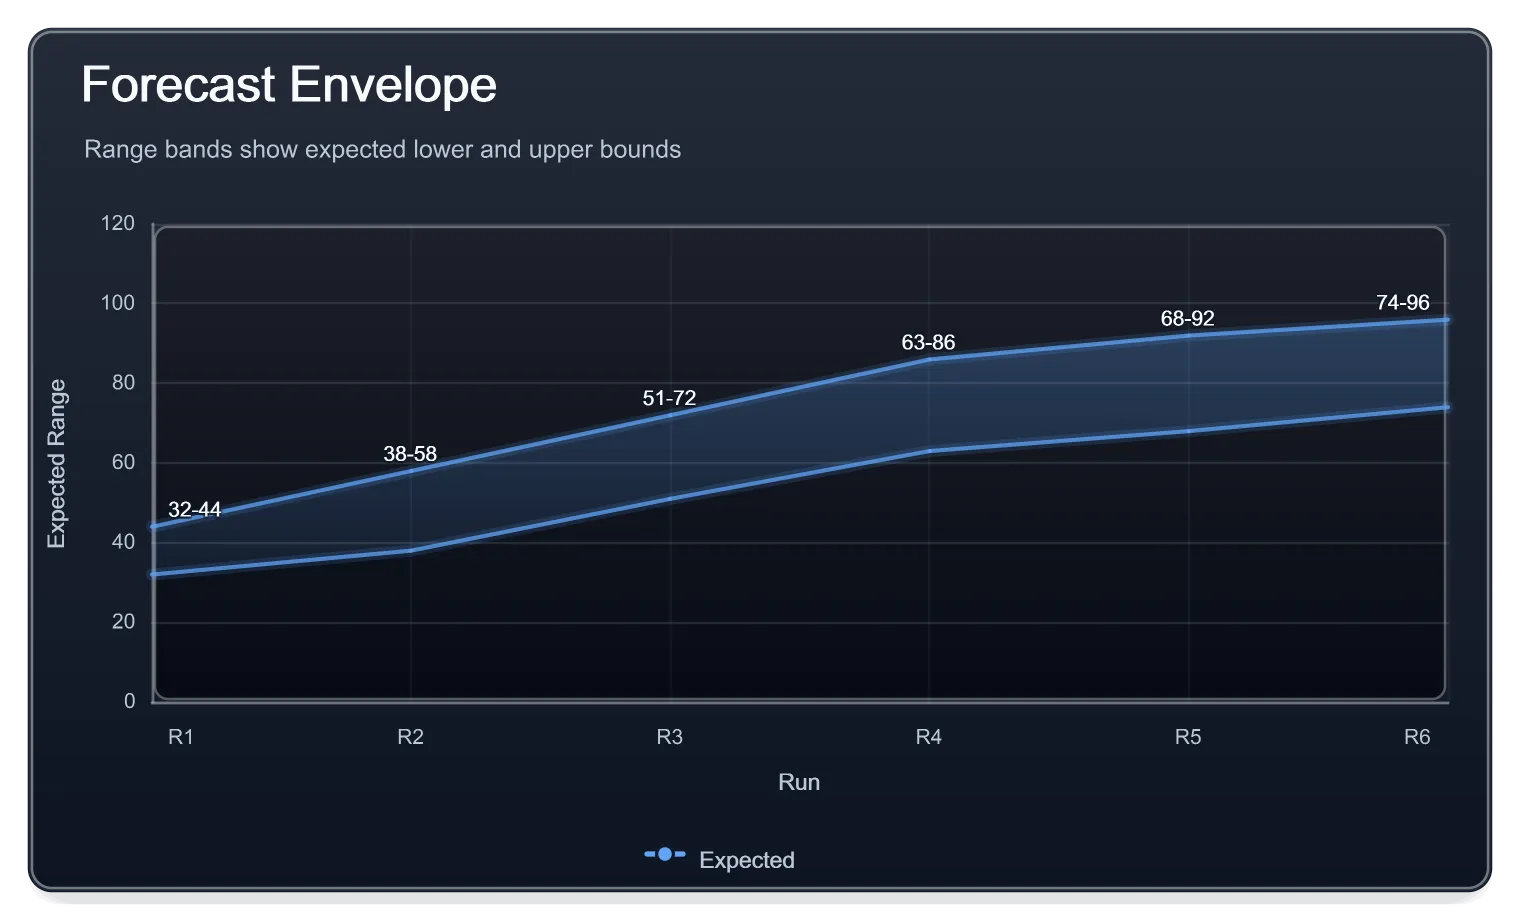This screenshot has height=920, width=1520.
Task: Click the R1 x-axis label
Action: (x=181, y=737)
